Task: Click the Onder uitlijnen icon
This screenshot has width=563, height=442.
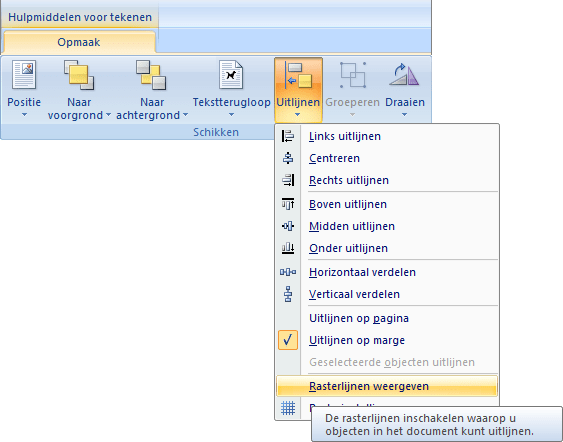Action: [x=288, y=248]
